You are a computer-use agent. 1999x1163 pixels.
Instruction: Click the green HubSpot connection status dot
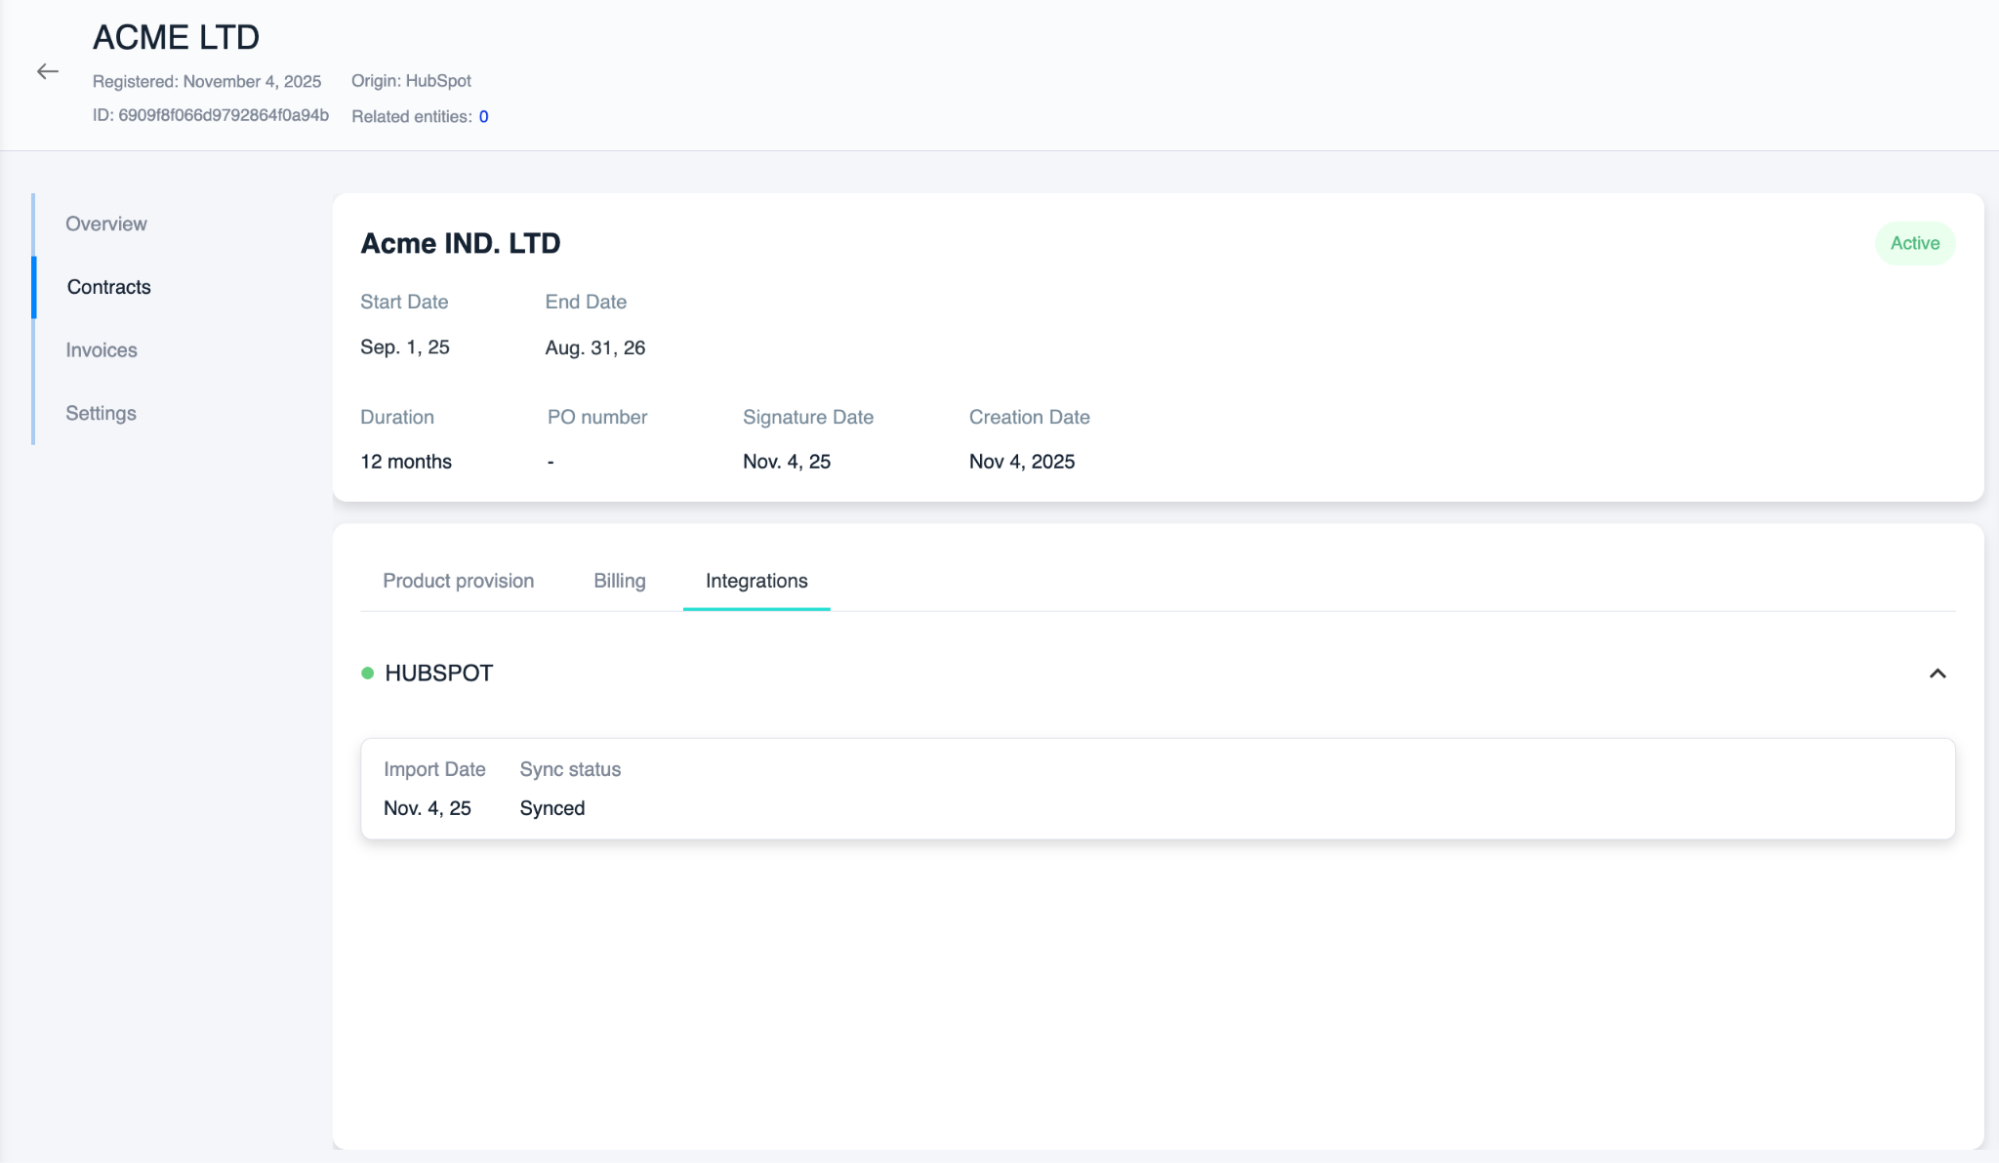pyautogui.click(x=369, y=673)
